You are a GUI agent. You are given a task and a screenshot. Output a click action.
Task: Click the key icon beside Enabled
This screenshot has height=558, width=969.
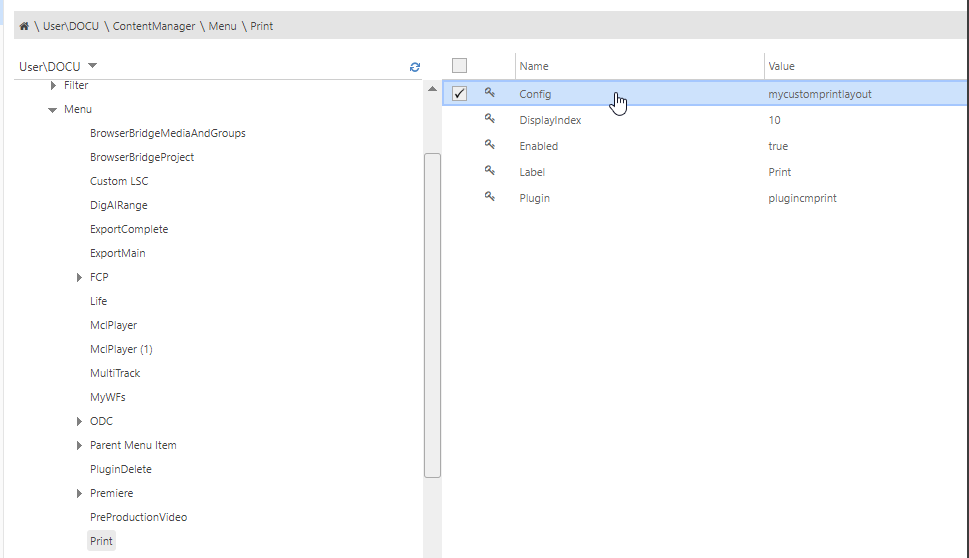(490, 145)
